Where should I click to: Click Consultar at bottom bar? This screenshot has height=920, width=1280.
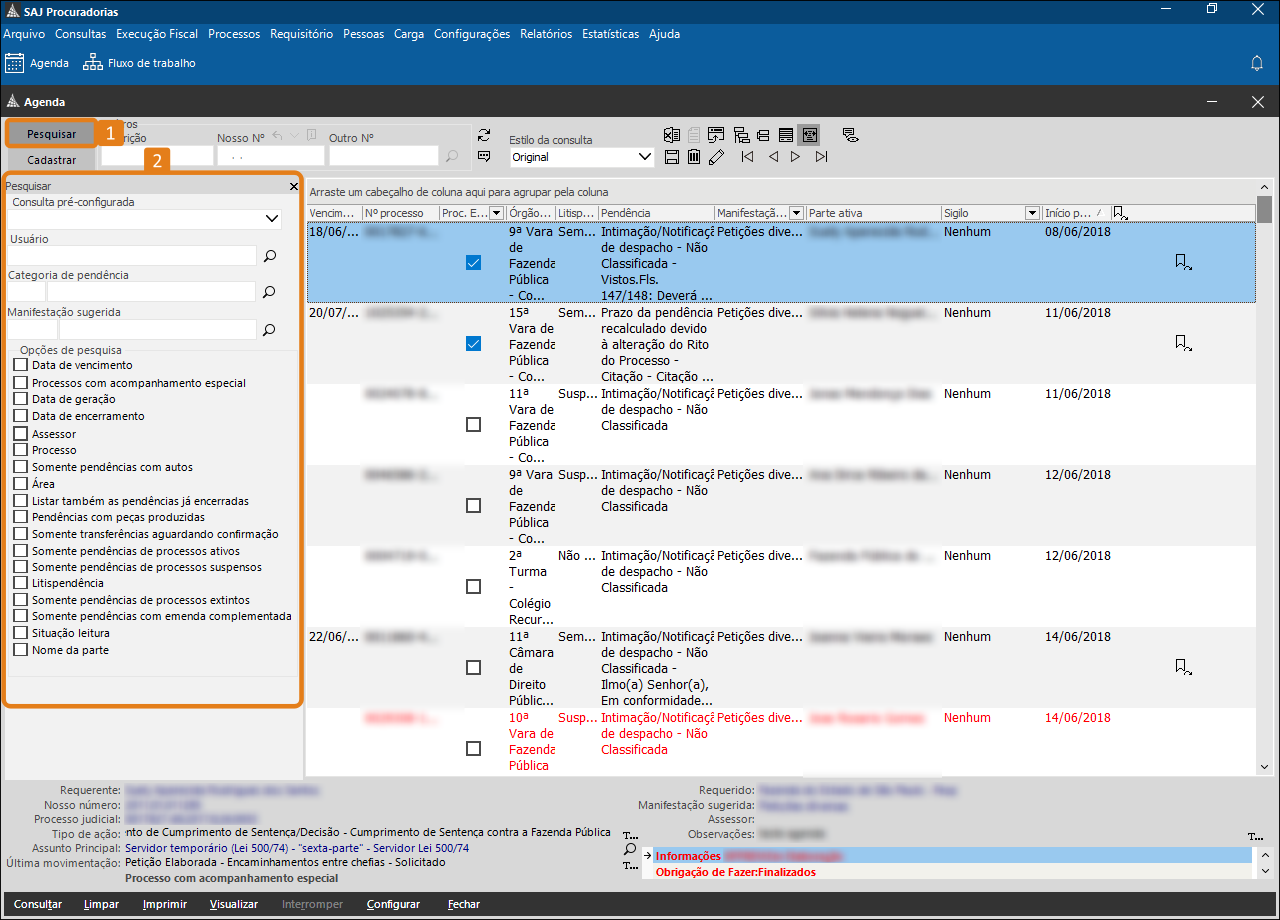(38, 904)
